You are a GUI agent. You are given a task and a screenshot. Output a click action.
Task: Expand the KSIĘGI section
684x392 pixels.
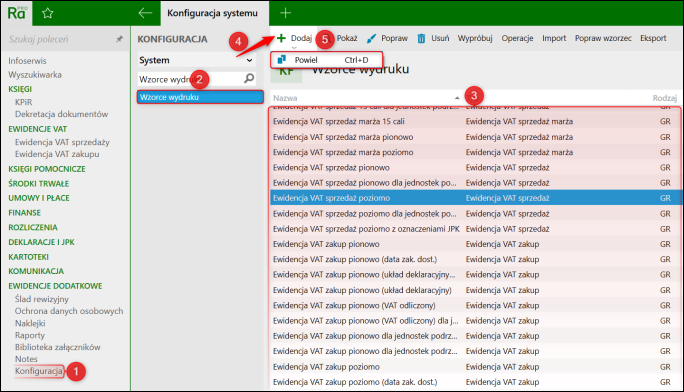[x=20, y=89]
